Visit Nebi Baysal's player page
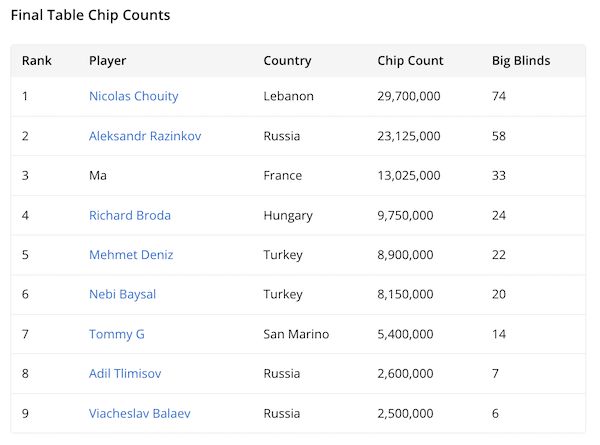The width and height of the screenshot is (600, 445). click(x=122, y=294)
